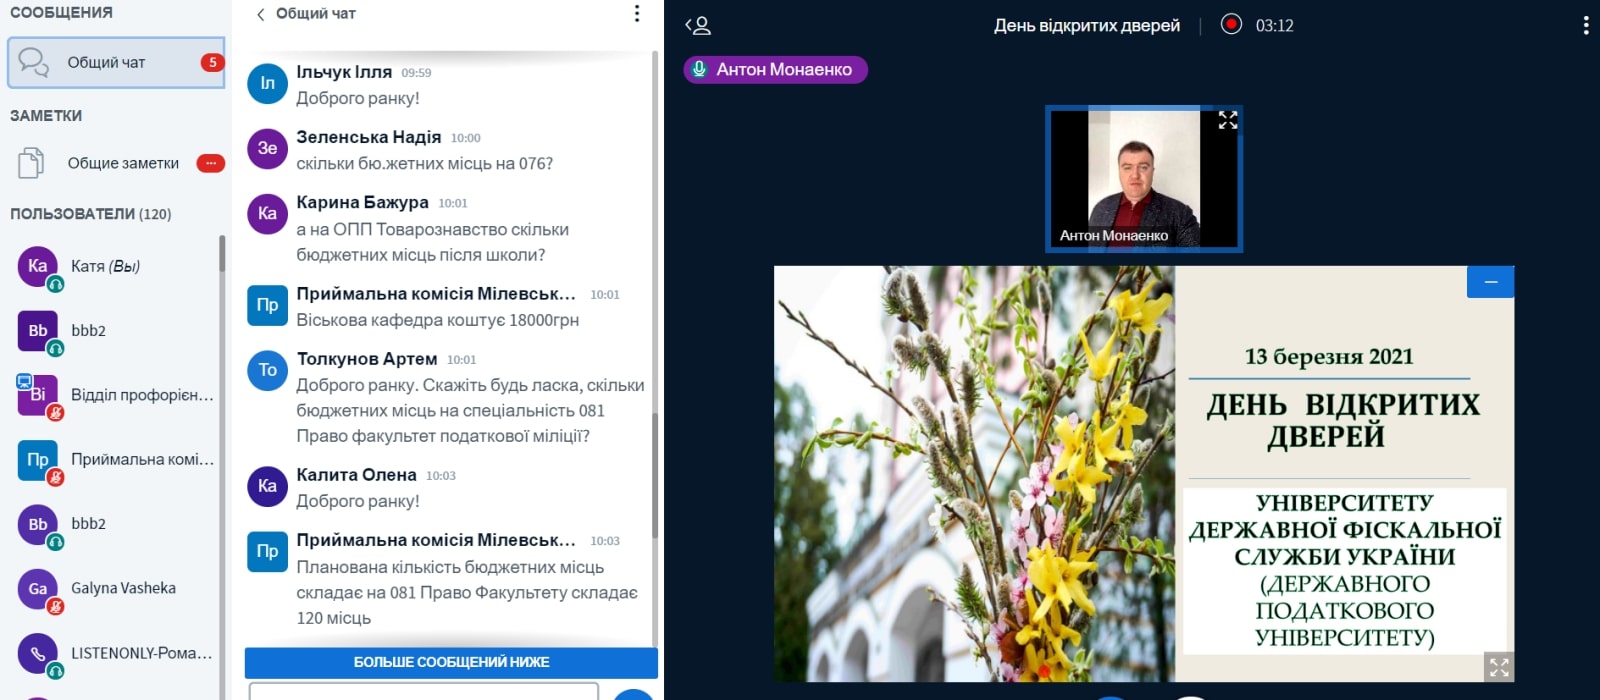Screen dimensions: 1600x700
Task: Click Пр avatar beside Віськова кафедра message
Action: tap(267, 305)
